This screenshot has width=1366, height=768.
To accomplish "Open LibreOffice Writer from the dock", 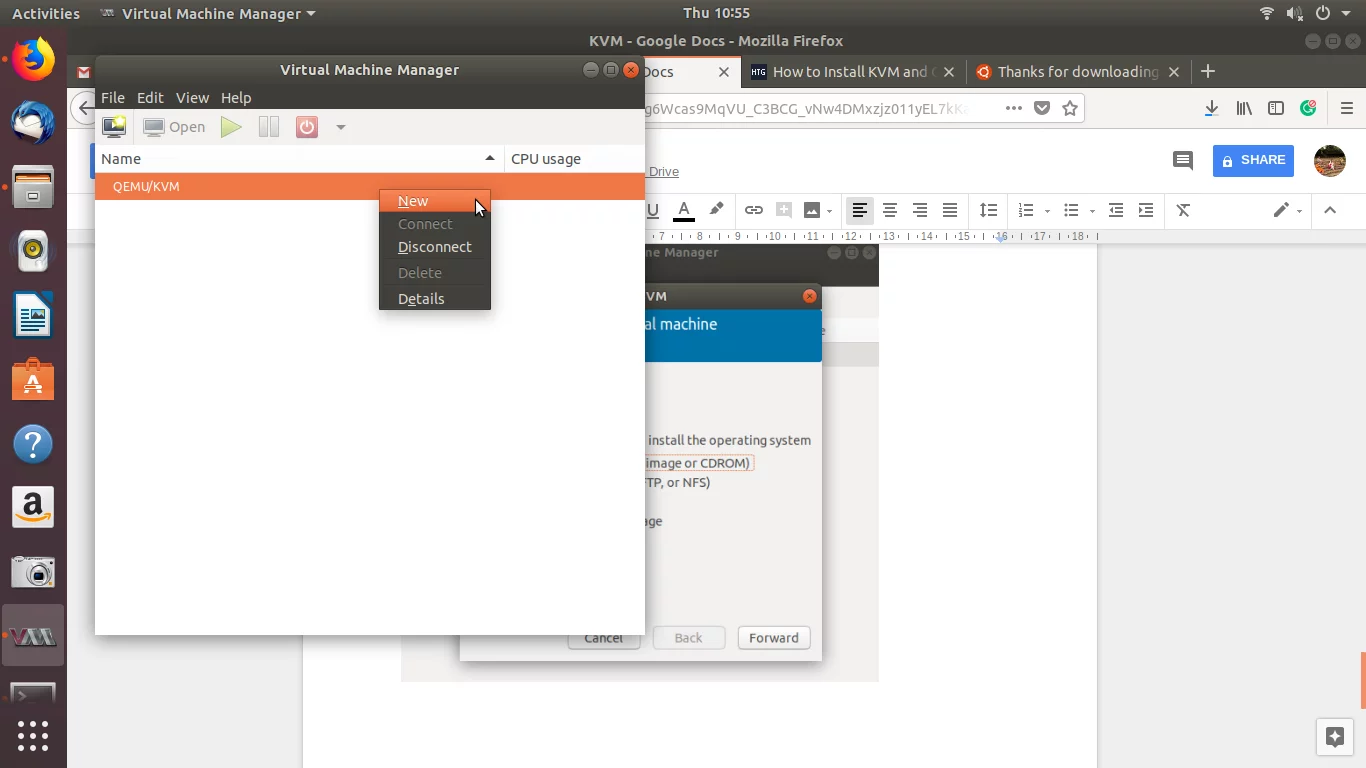I will click(x=33, y=317).
